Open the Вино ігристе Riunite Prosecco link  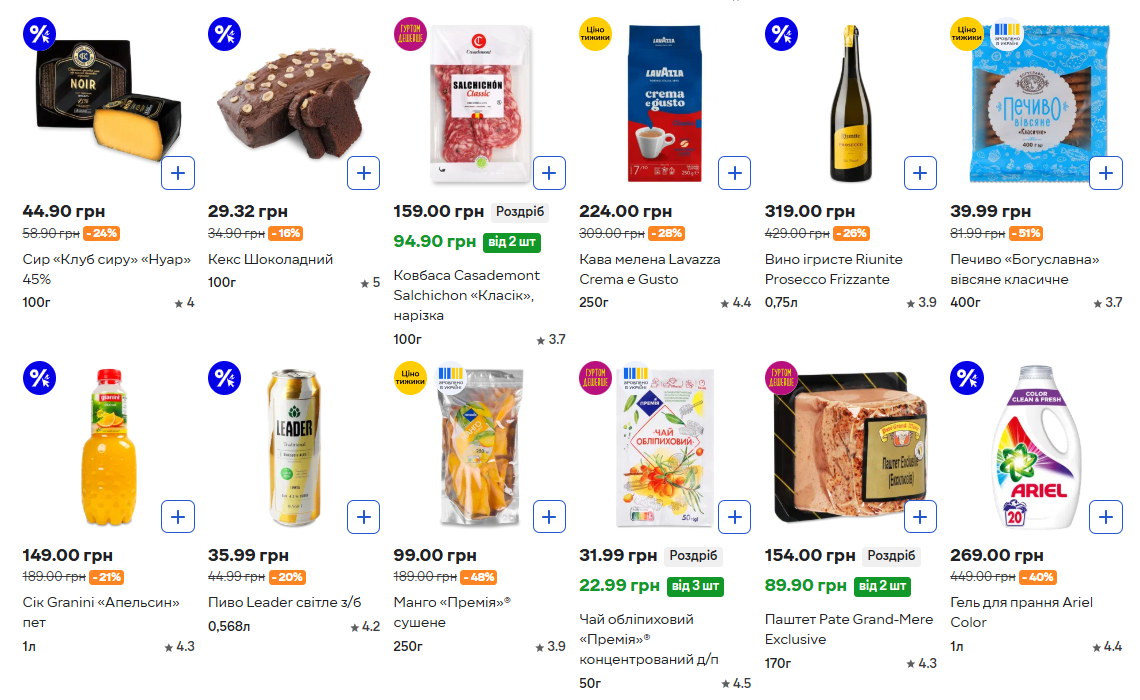tap(833, 269)
